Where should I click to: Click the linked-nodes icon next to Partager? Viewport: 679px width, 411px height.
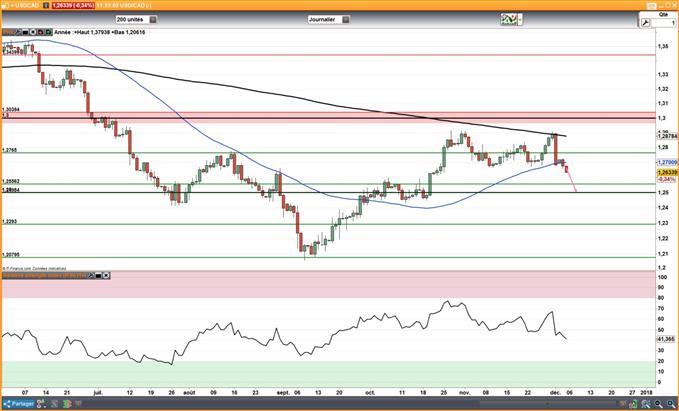point(41,404)
